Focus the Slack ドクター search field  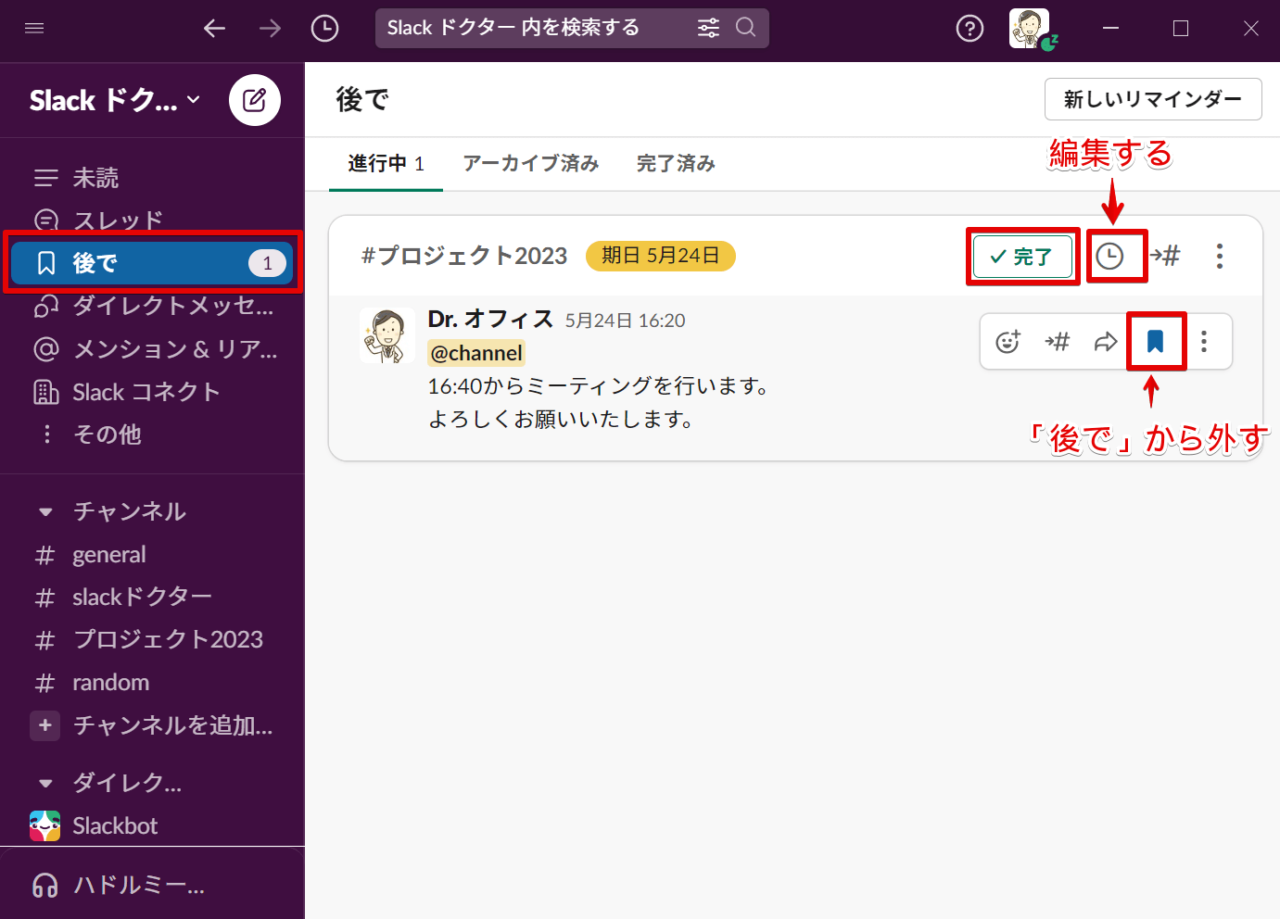point(572,28)
